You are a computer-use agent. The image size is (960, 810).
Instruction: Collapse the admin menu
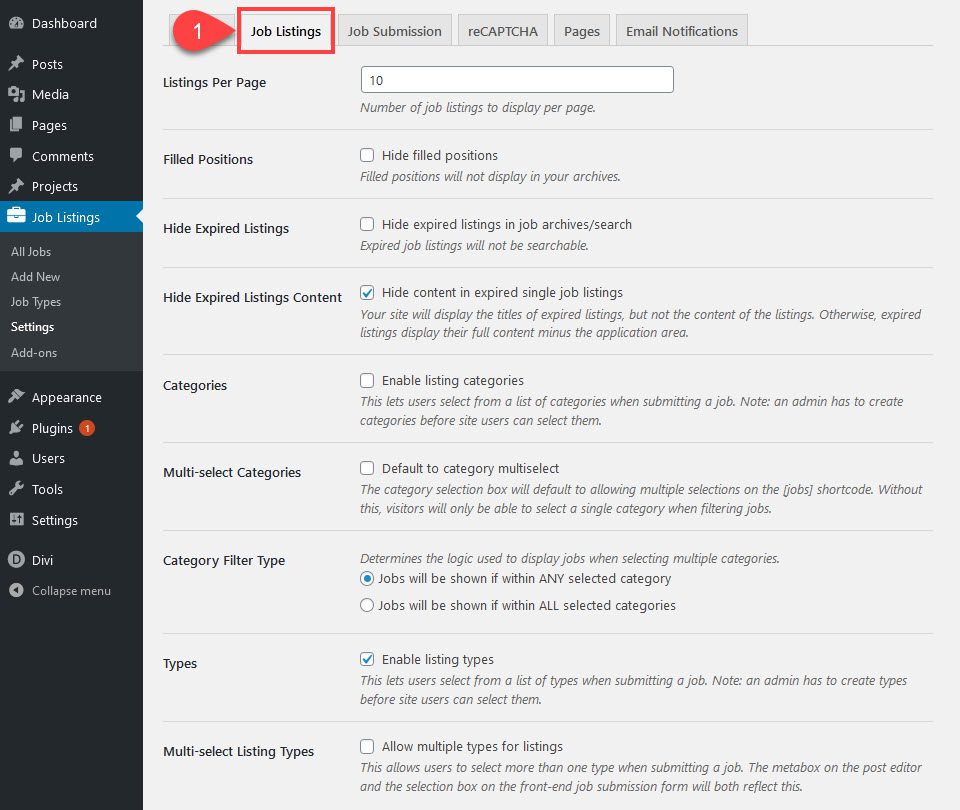coord(18,590)
